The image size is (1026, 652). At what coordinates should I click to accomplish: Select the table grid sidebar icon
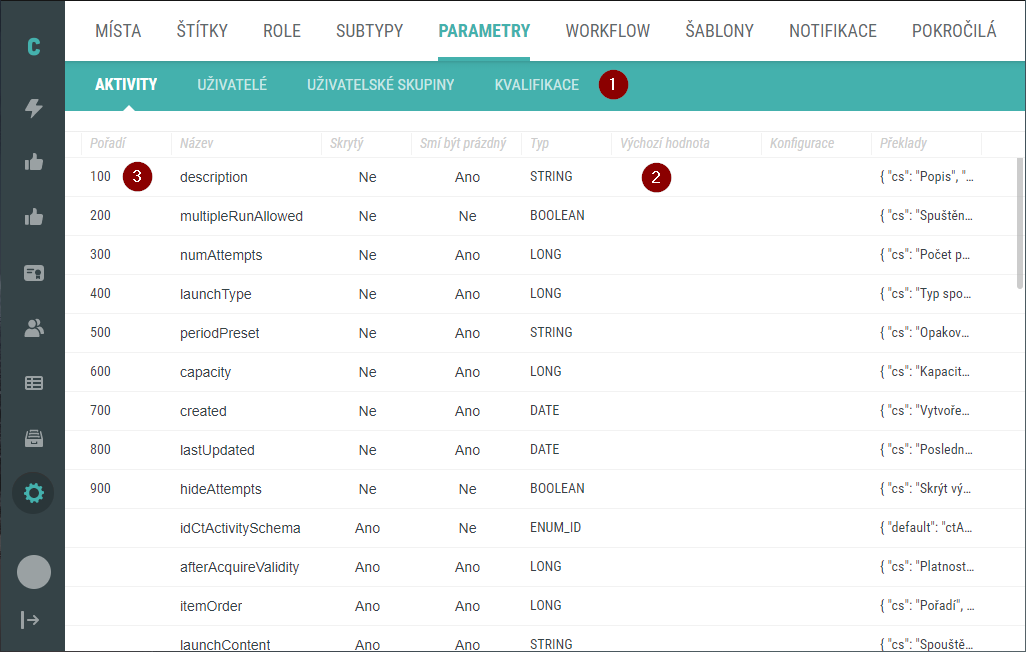pyautogui.click(x=33, y=383)
